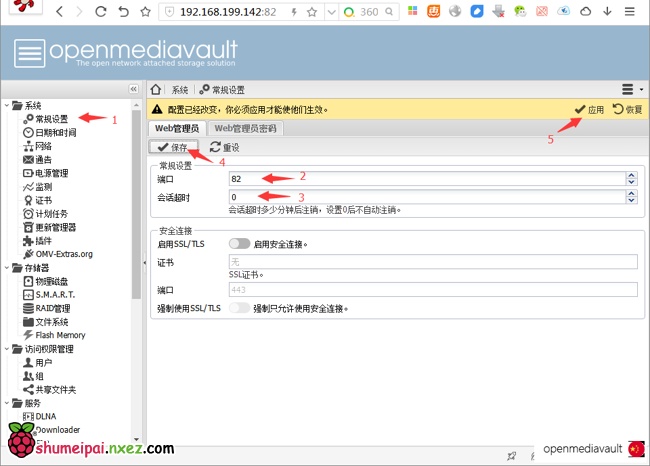Open OMV-Extras.org plugin page

click(x=62, y=254)
